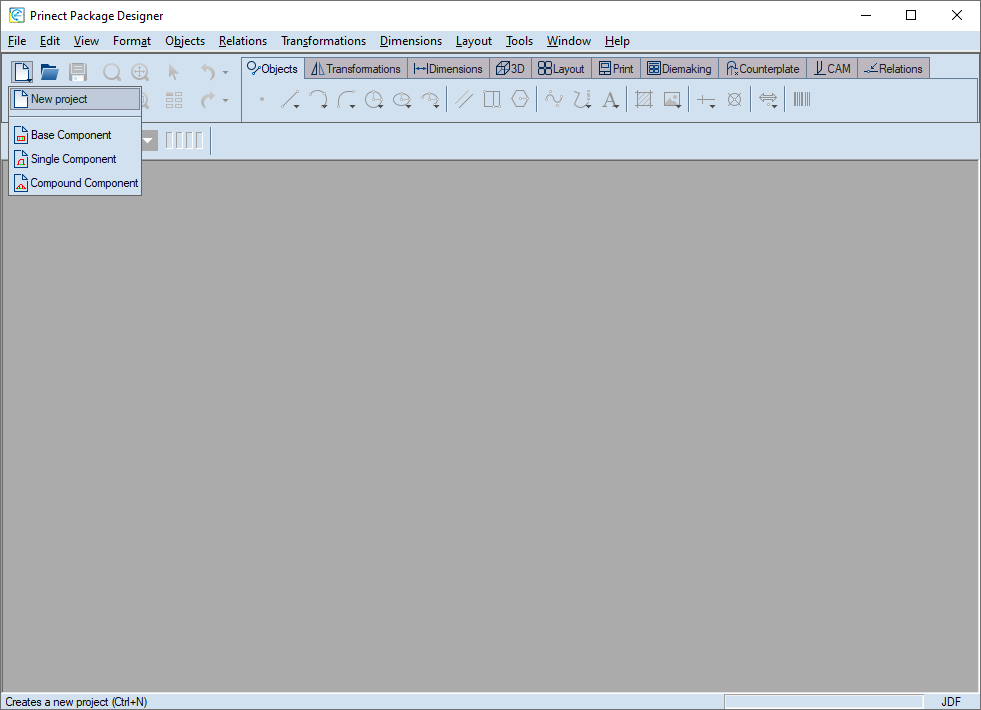Click the four-column bars icon

[x=184, y=140]
